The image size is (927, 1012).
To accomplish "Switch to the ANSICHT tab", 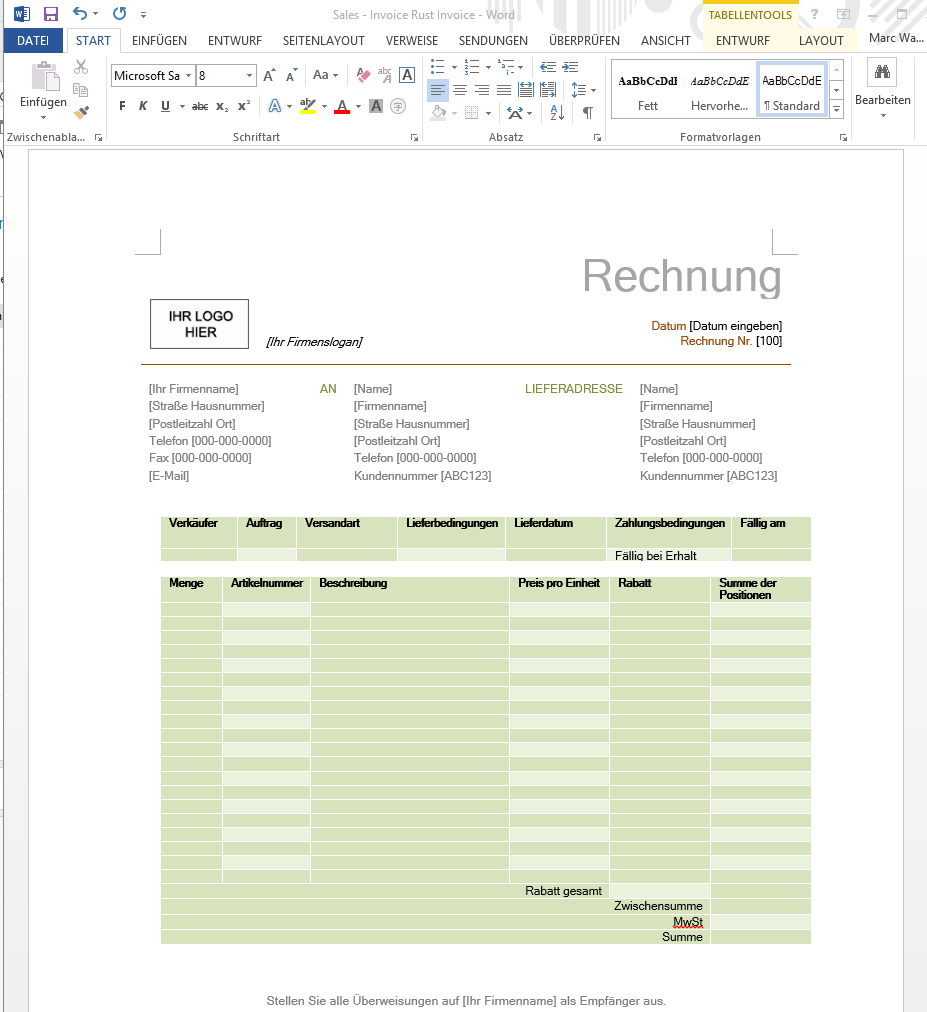I will tap(666, 41).
